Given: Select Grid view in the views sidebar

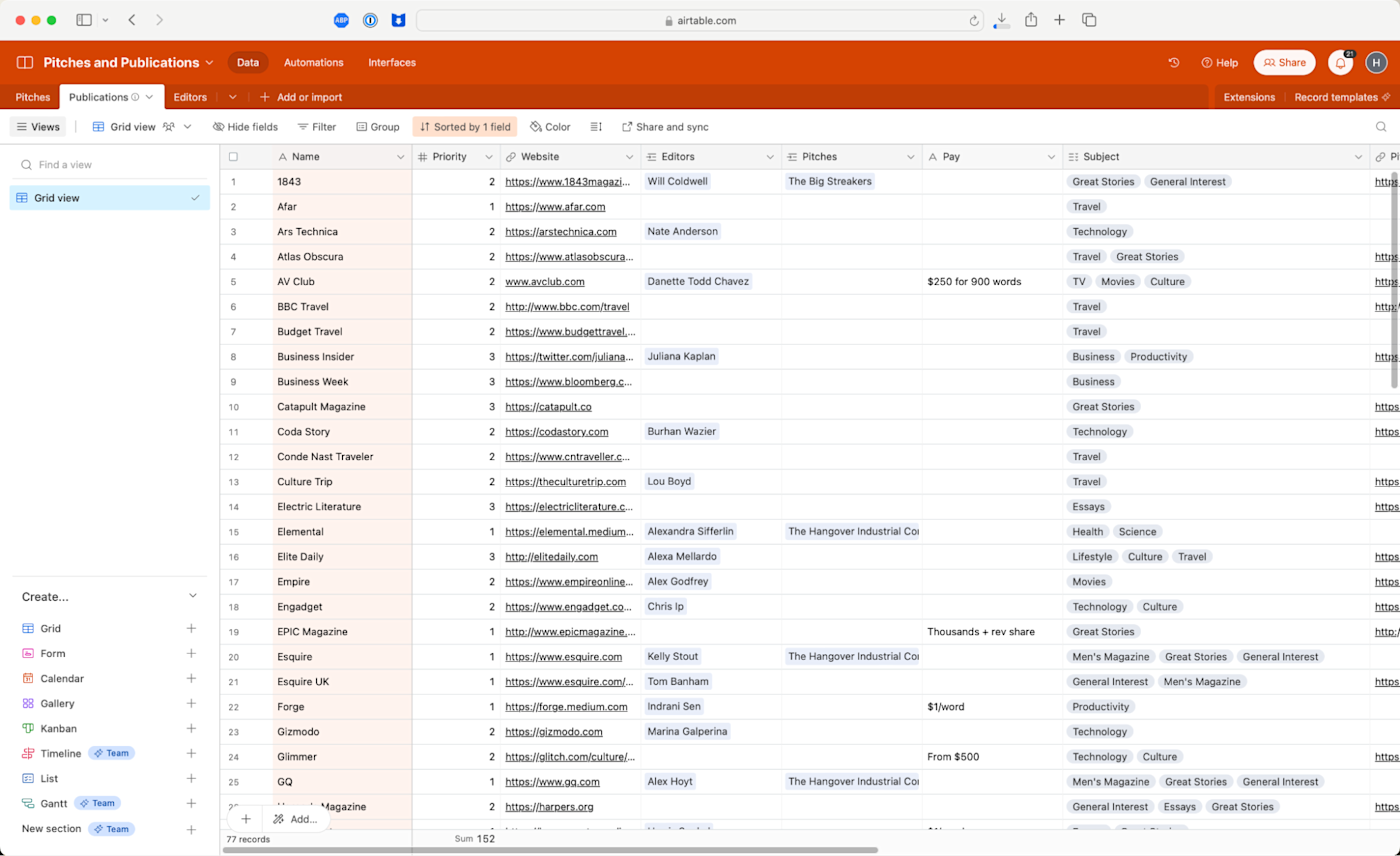Looking at the screenshot, I should tap(110, 198).
